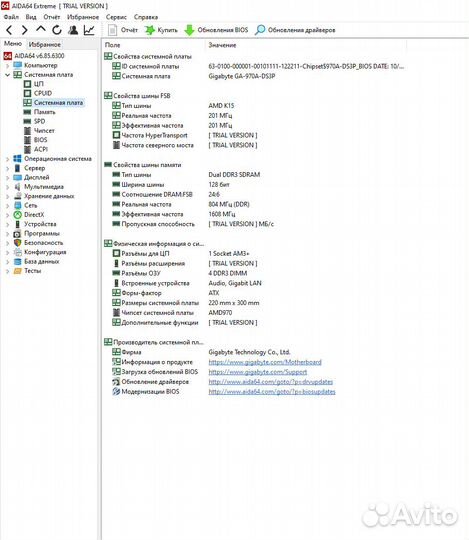Open the Отчёт menu in menu bar

coord(52,17)
